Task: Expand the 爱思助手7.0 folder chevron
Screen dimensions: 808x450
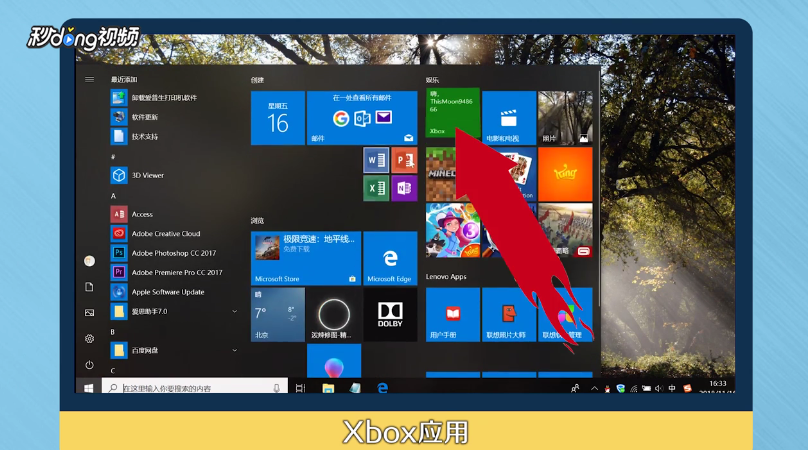Action: (234, 311)
